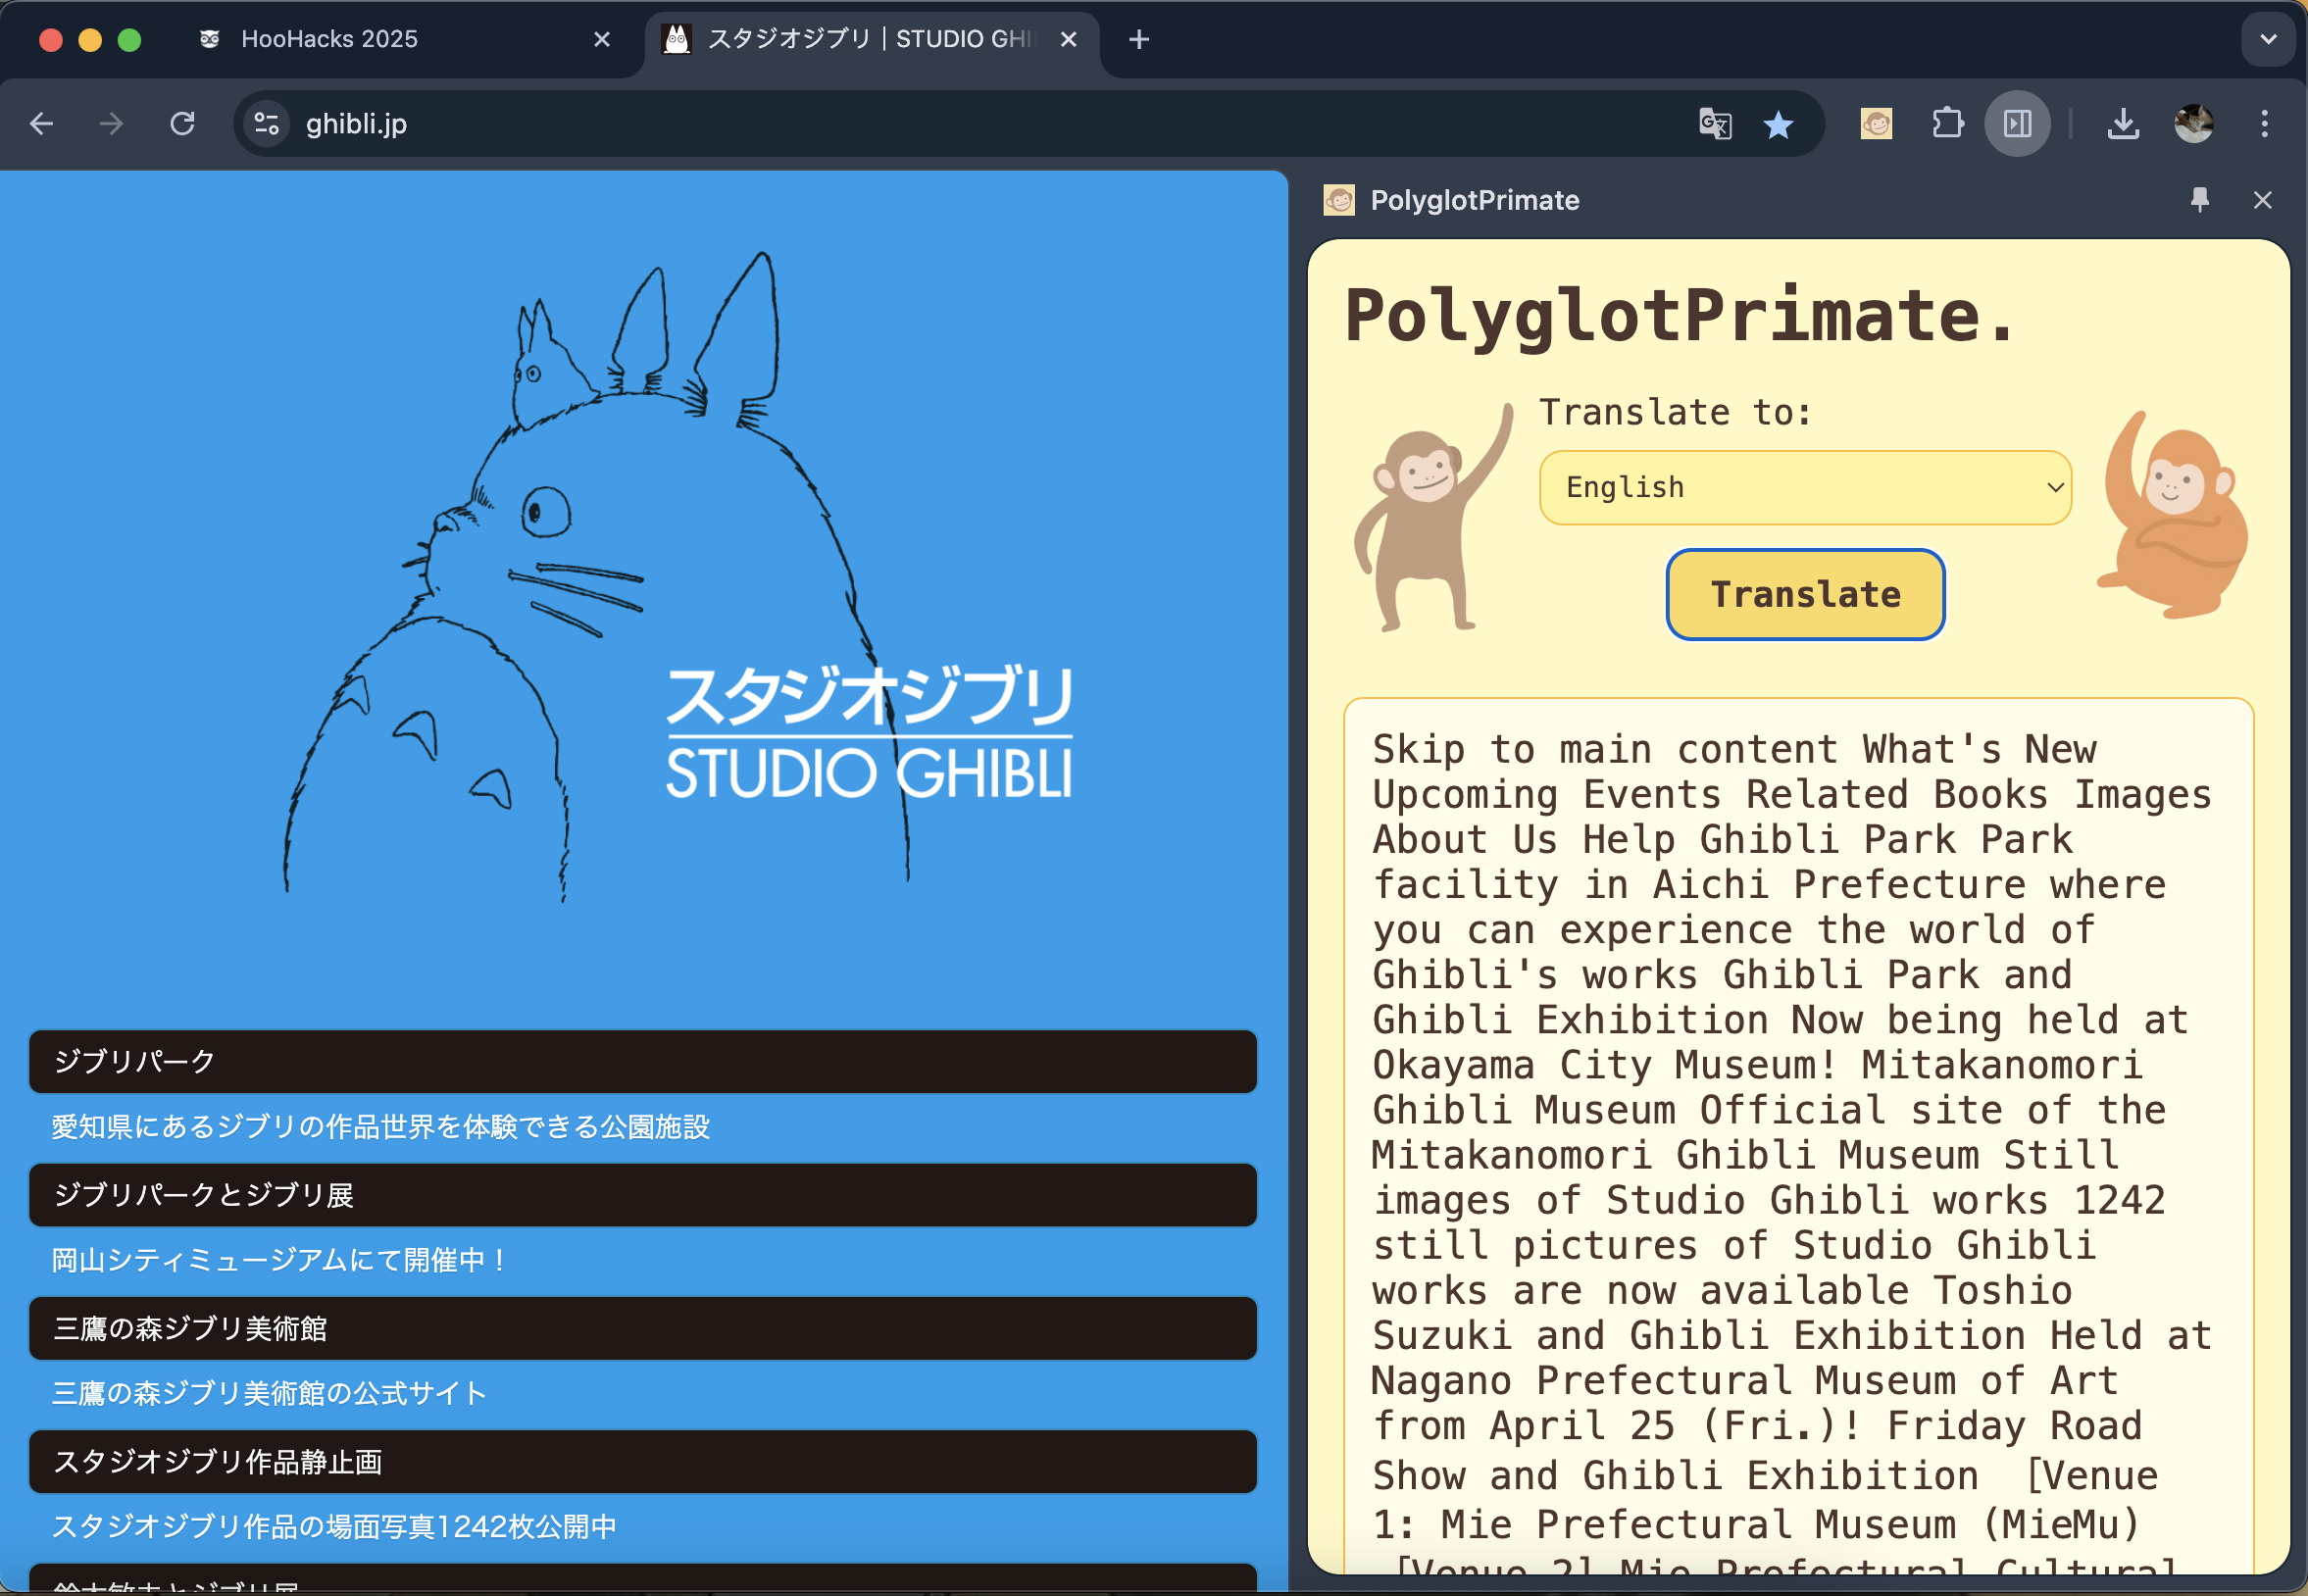Open the English language dropdown
This screenshot has width=2308, height=1596.
(1805, 488)
